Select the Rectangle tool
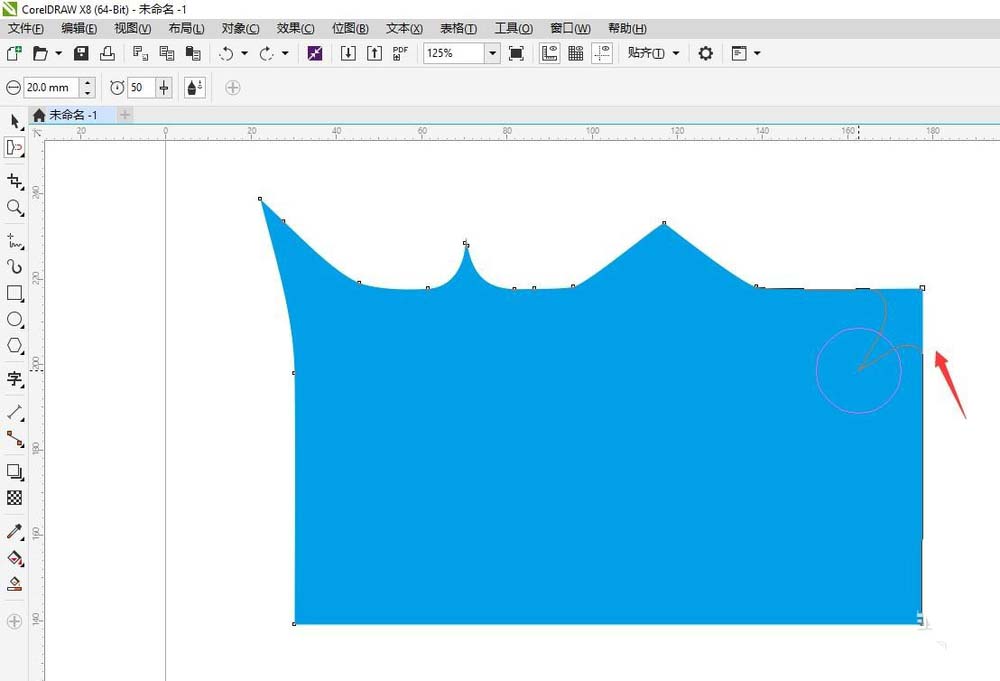 point(15,293)
